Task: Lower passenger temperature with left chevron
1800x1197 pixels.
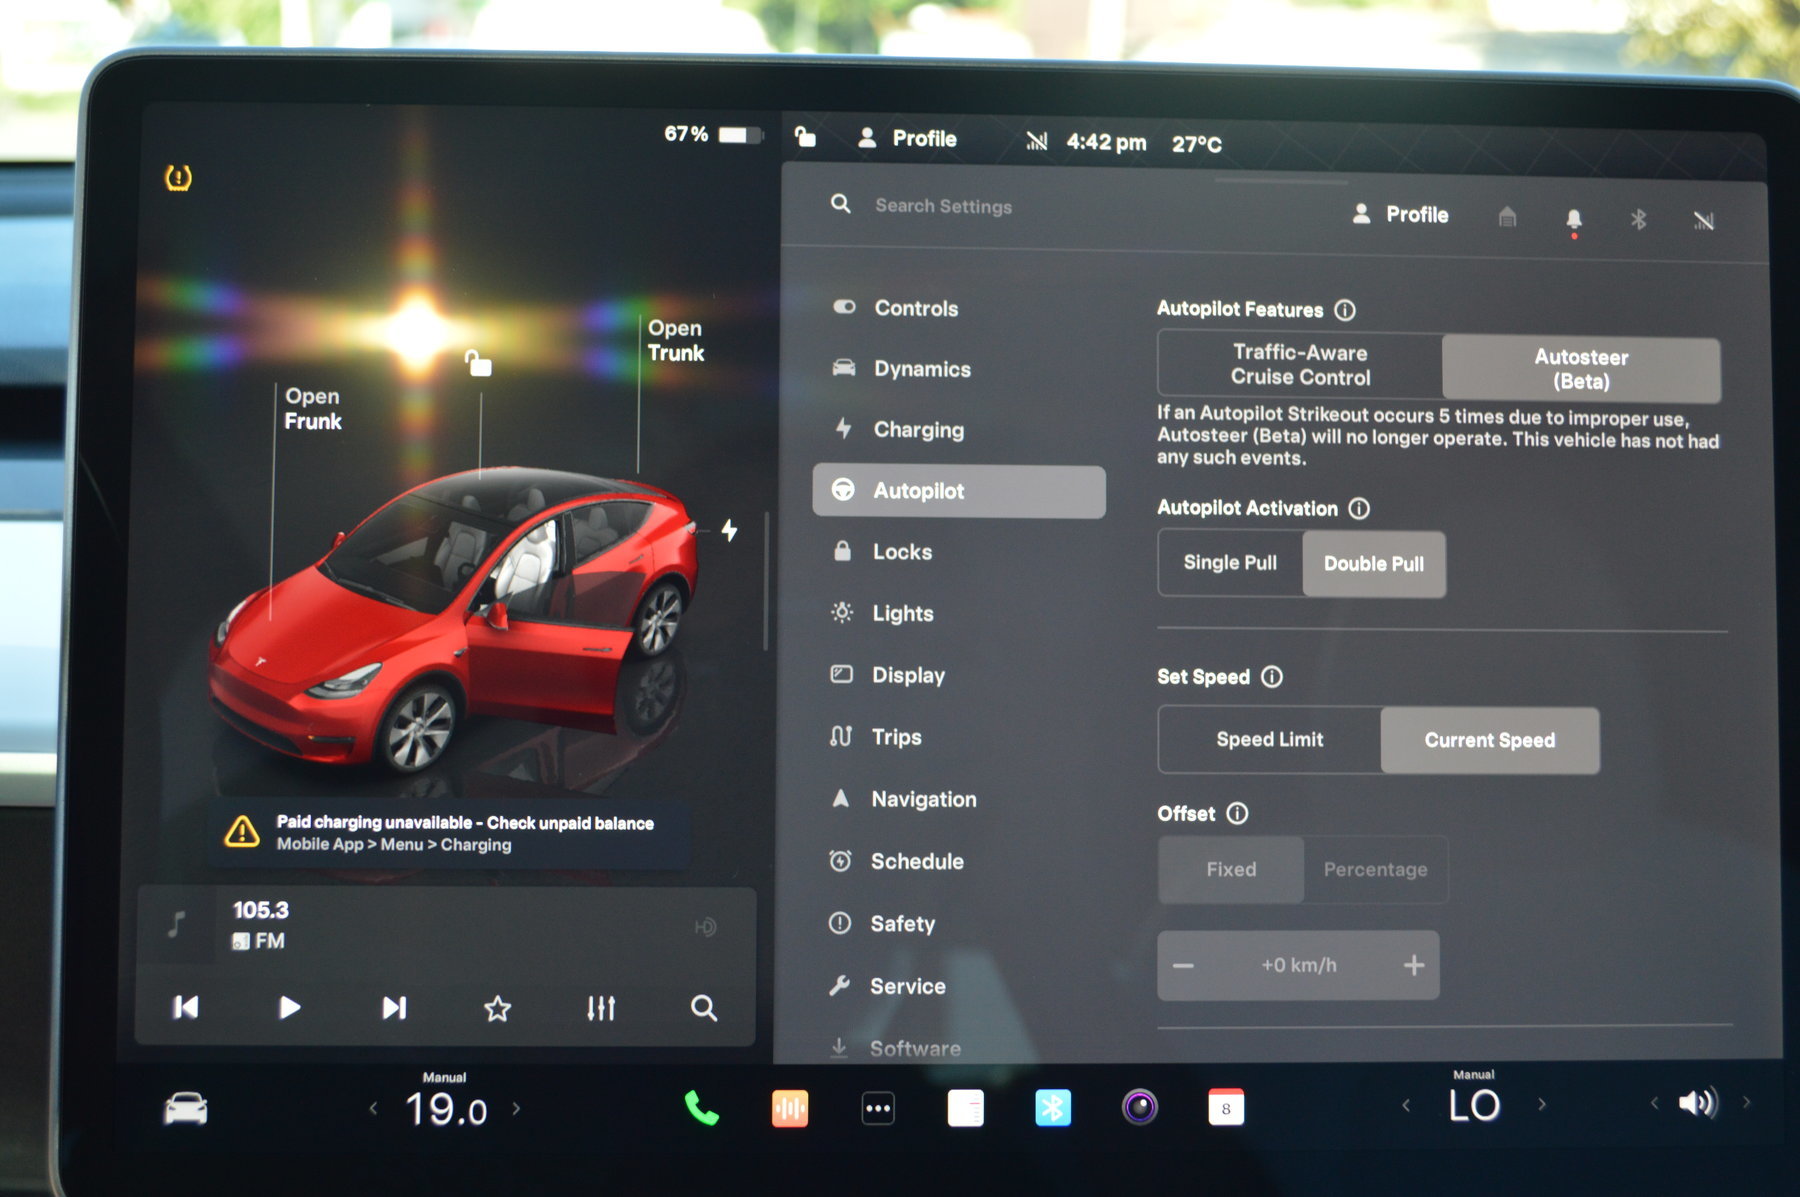Action: tap(1406, 1105)
